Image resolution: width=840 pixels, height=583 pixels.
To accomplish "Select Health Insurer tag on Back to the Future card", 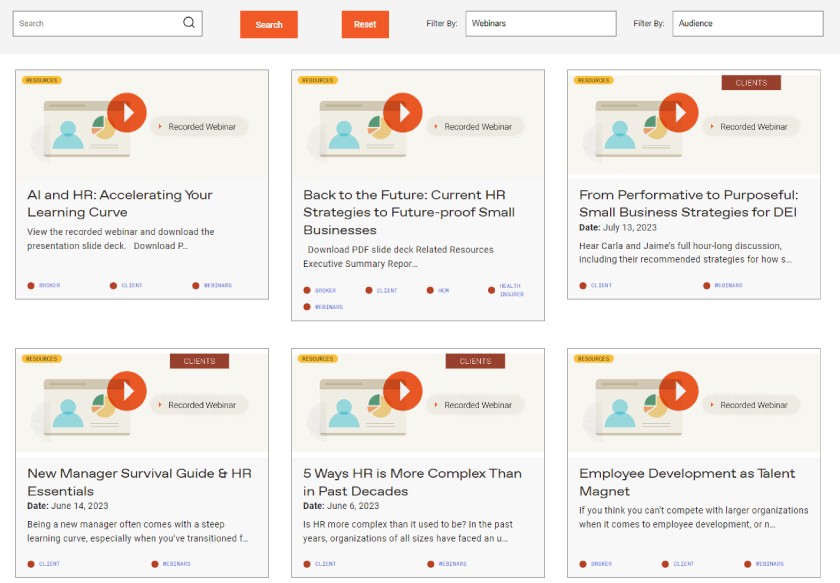I will 506,290.
